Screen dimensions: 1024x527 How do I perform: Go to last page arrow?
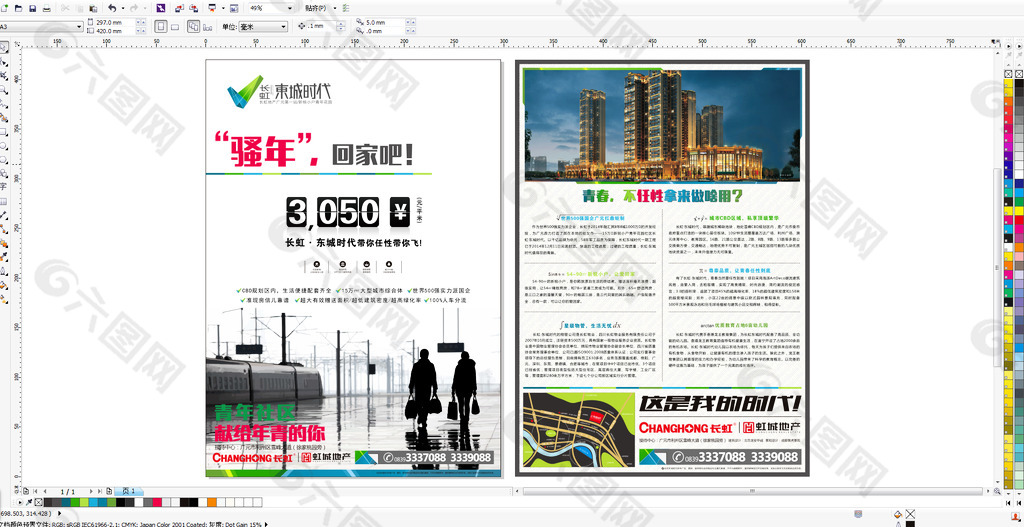click(x=100, y=491)
